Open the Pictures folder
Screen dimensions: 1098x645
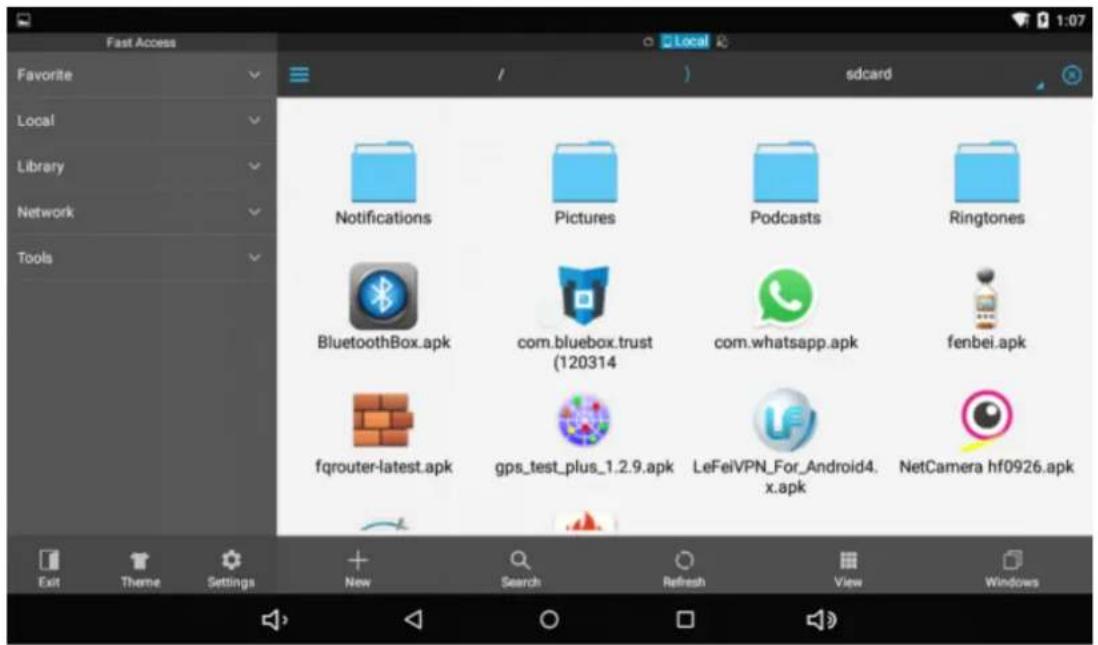(x=584, y=172)
